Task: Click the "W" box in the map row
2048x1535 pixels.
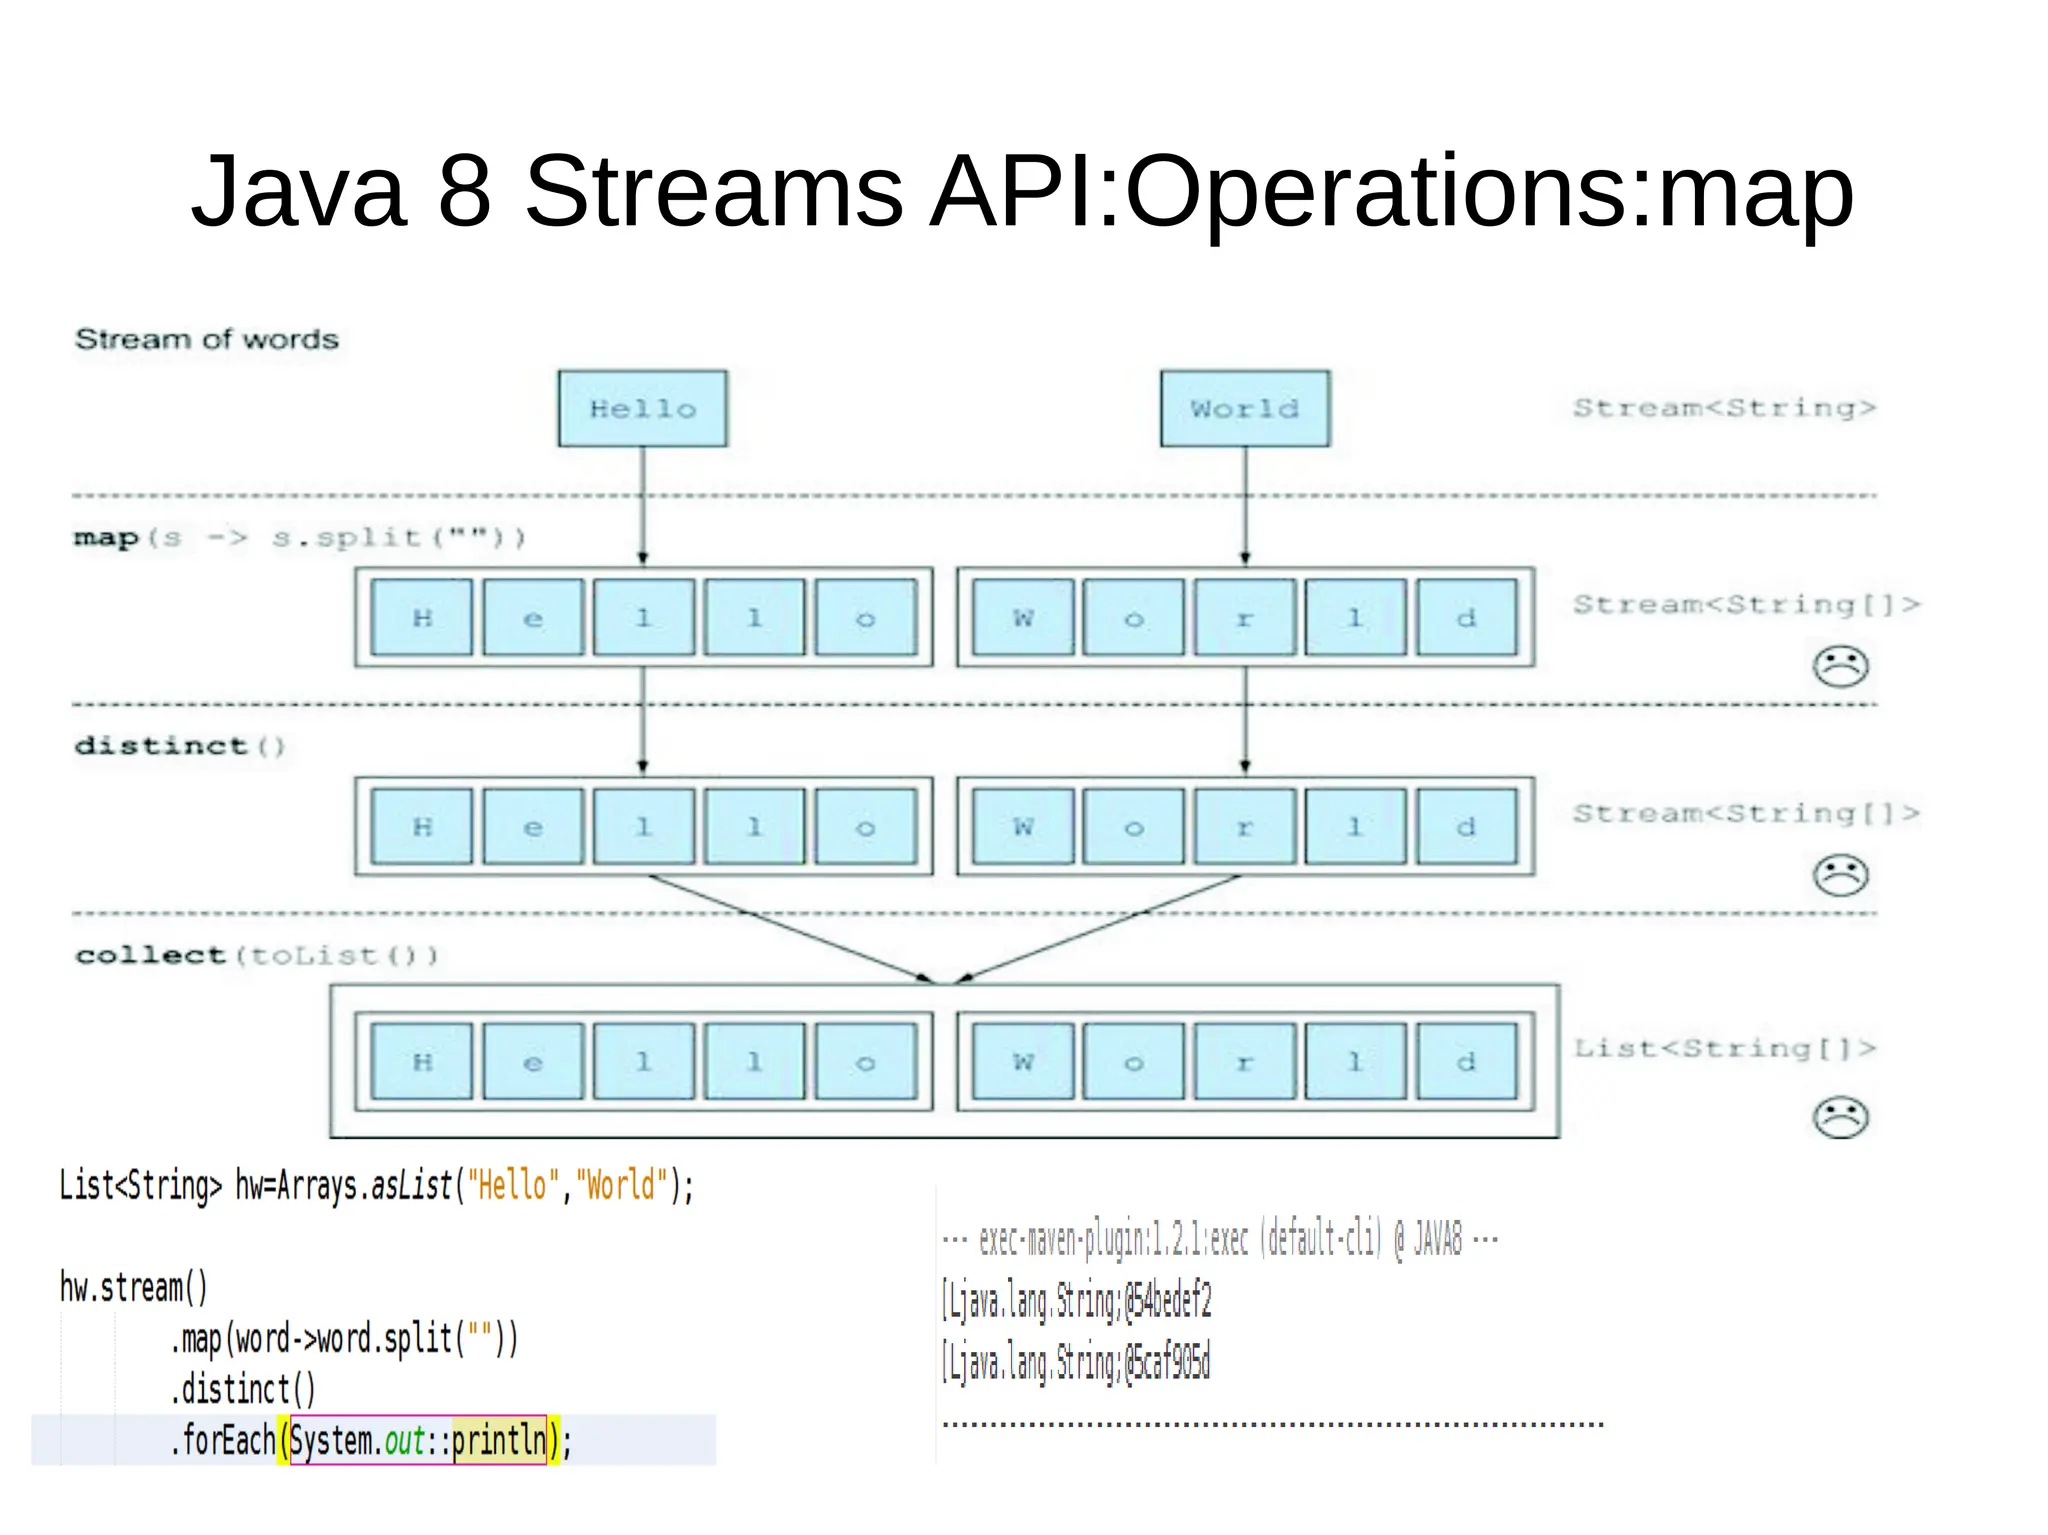Action: 1023,617
